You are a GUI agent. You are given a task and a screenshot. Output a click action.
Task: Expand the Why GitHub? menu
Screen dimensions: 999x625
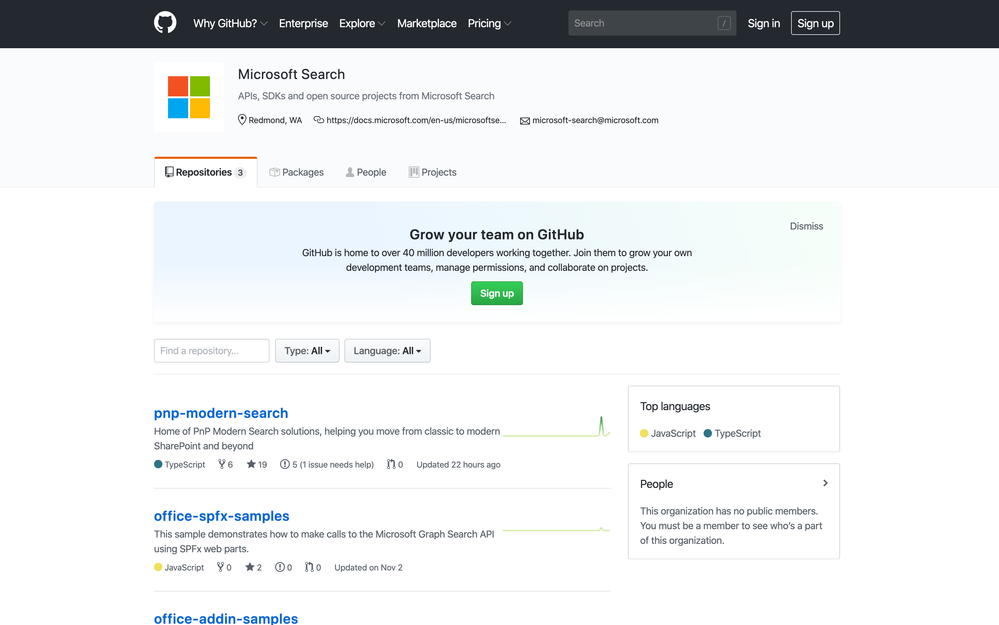pos(230,24)
